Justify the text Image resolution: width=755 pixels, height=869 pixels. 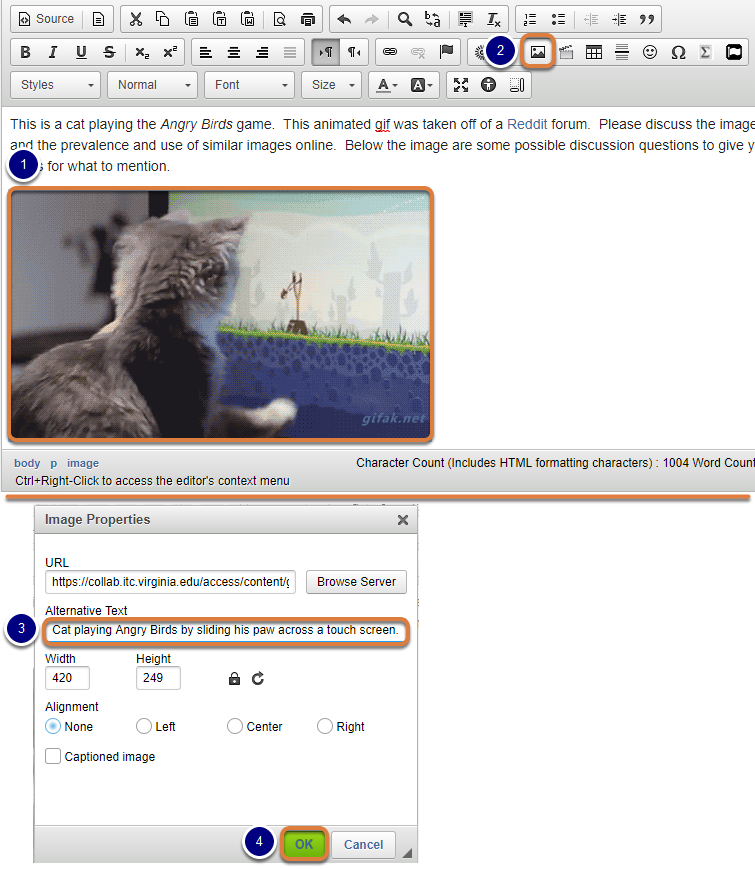289,52
